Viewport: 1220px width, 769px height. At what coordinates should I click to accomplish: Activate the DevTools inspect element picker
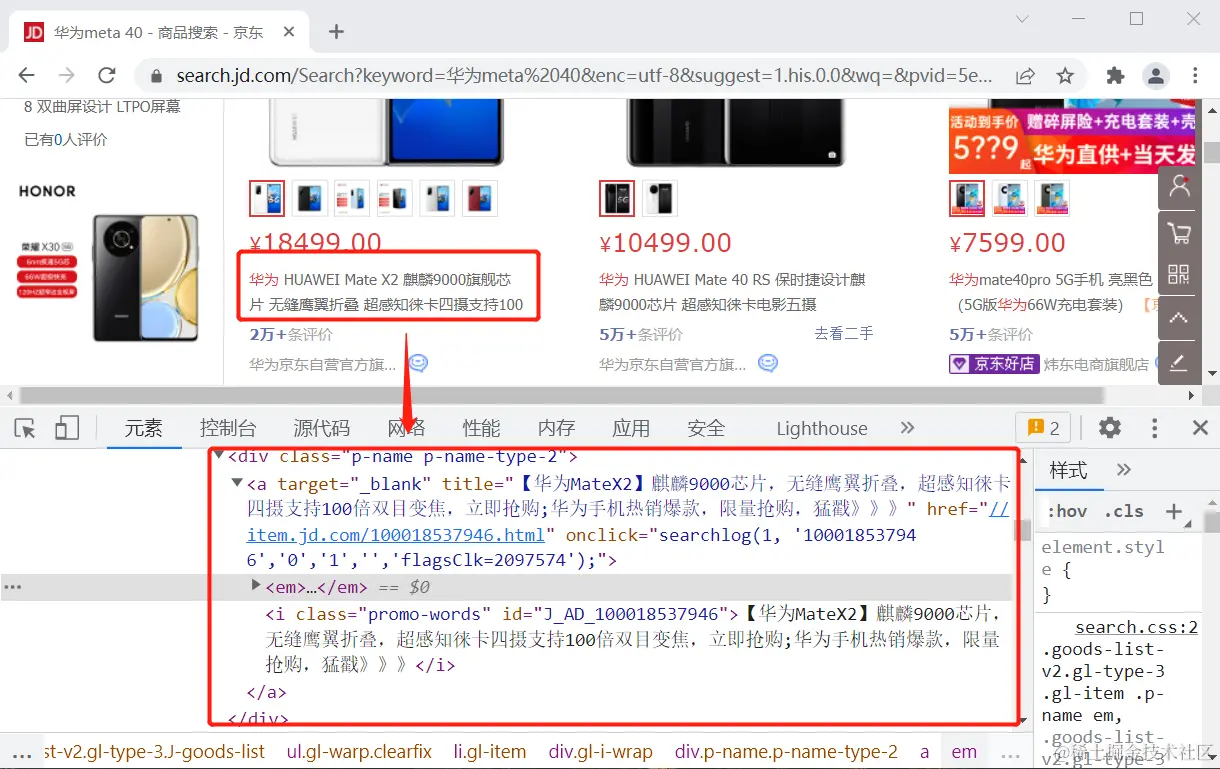pos(25,429)
